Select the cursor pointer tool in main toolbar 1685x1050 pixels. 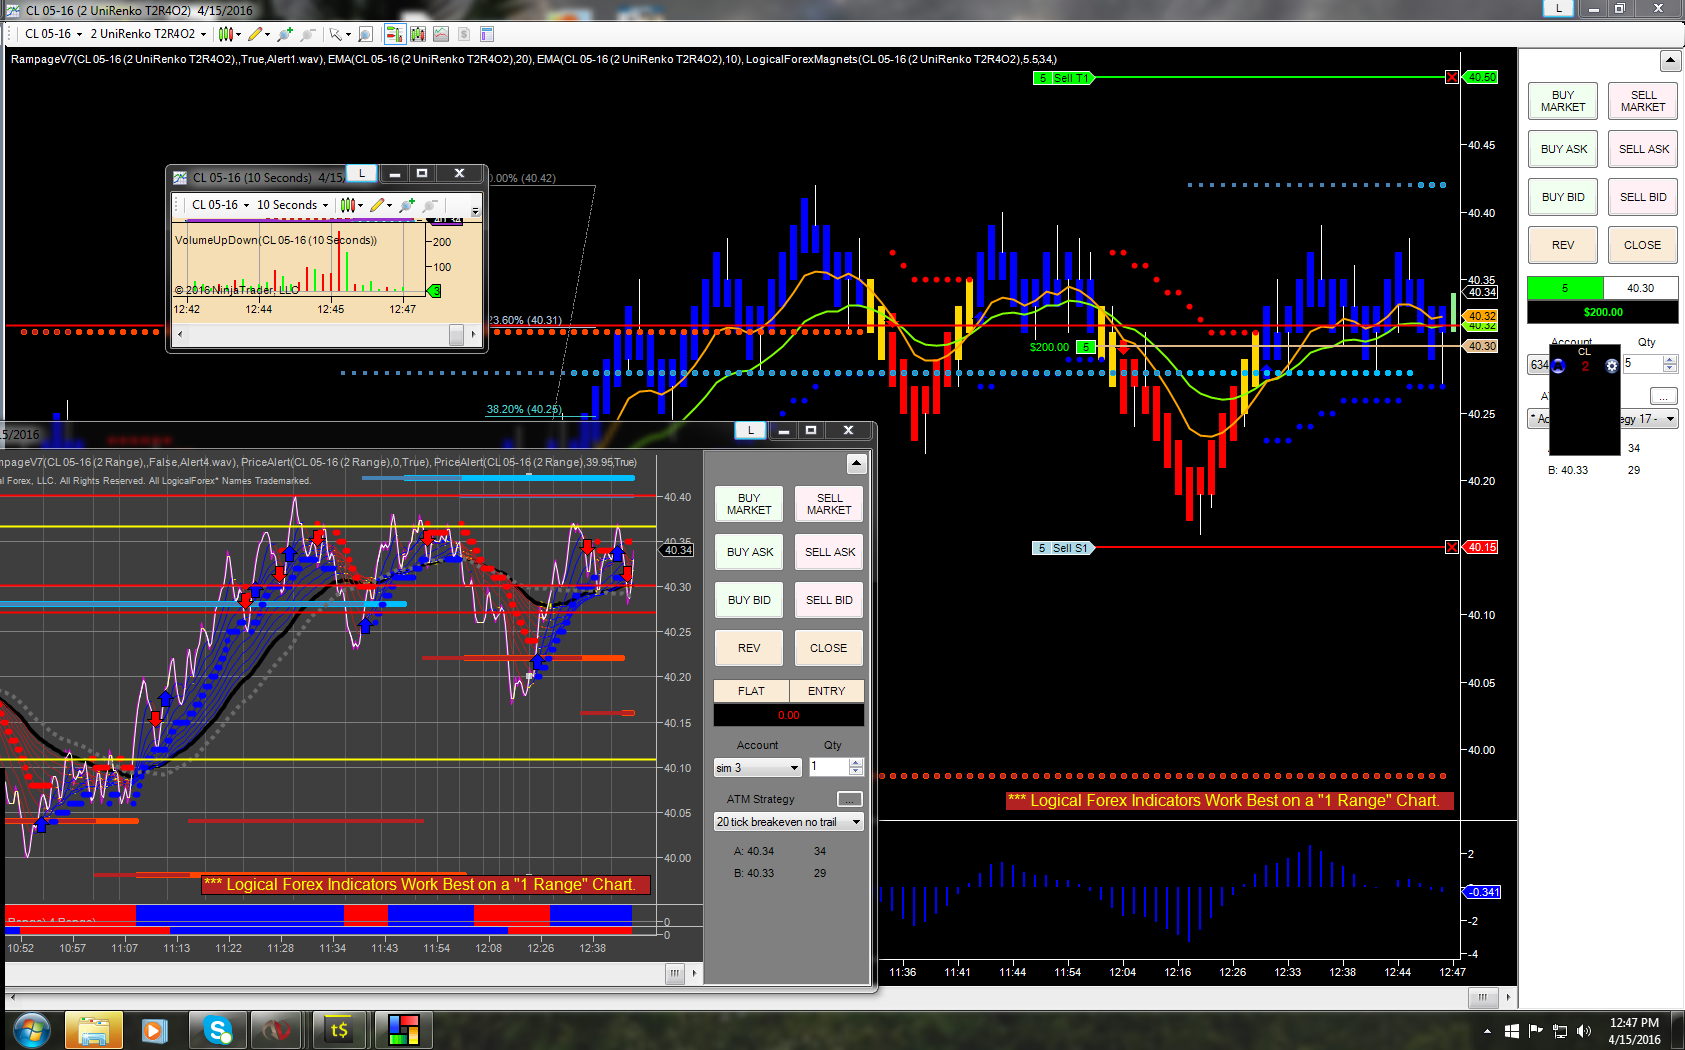click(335, 34)
